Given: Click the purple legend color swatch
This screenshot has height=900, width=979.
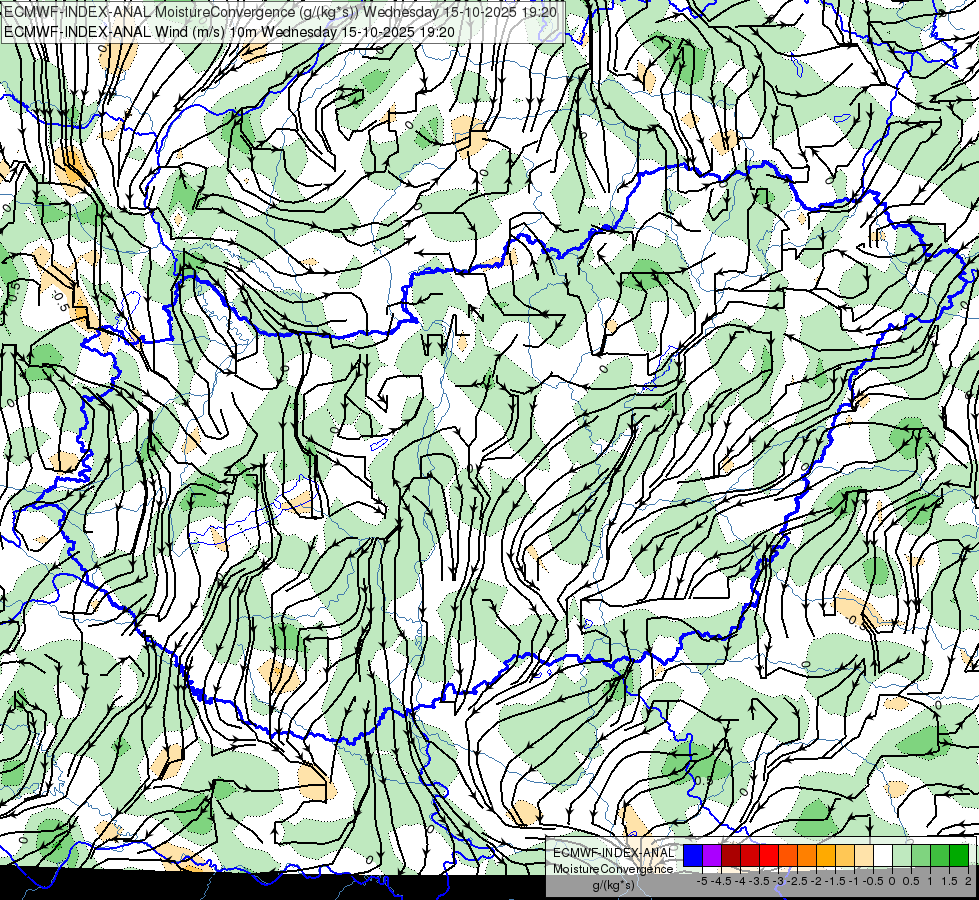Looking at the screenshot, I should pos(712,856).
